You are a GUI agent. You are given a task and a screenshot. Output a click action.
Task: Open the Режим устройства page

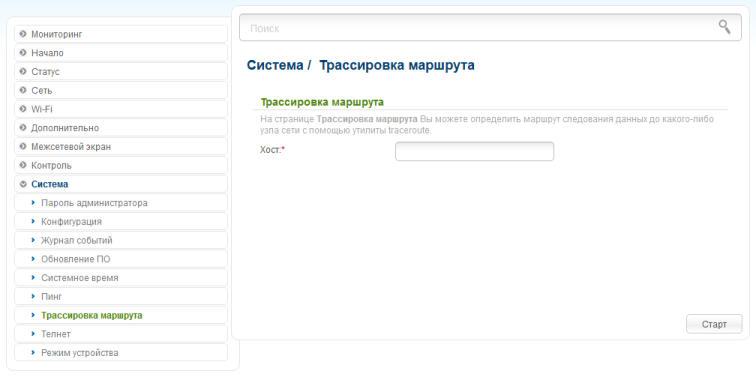point(121,353)
